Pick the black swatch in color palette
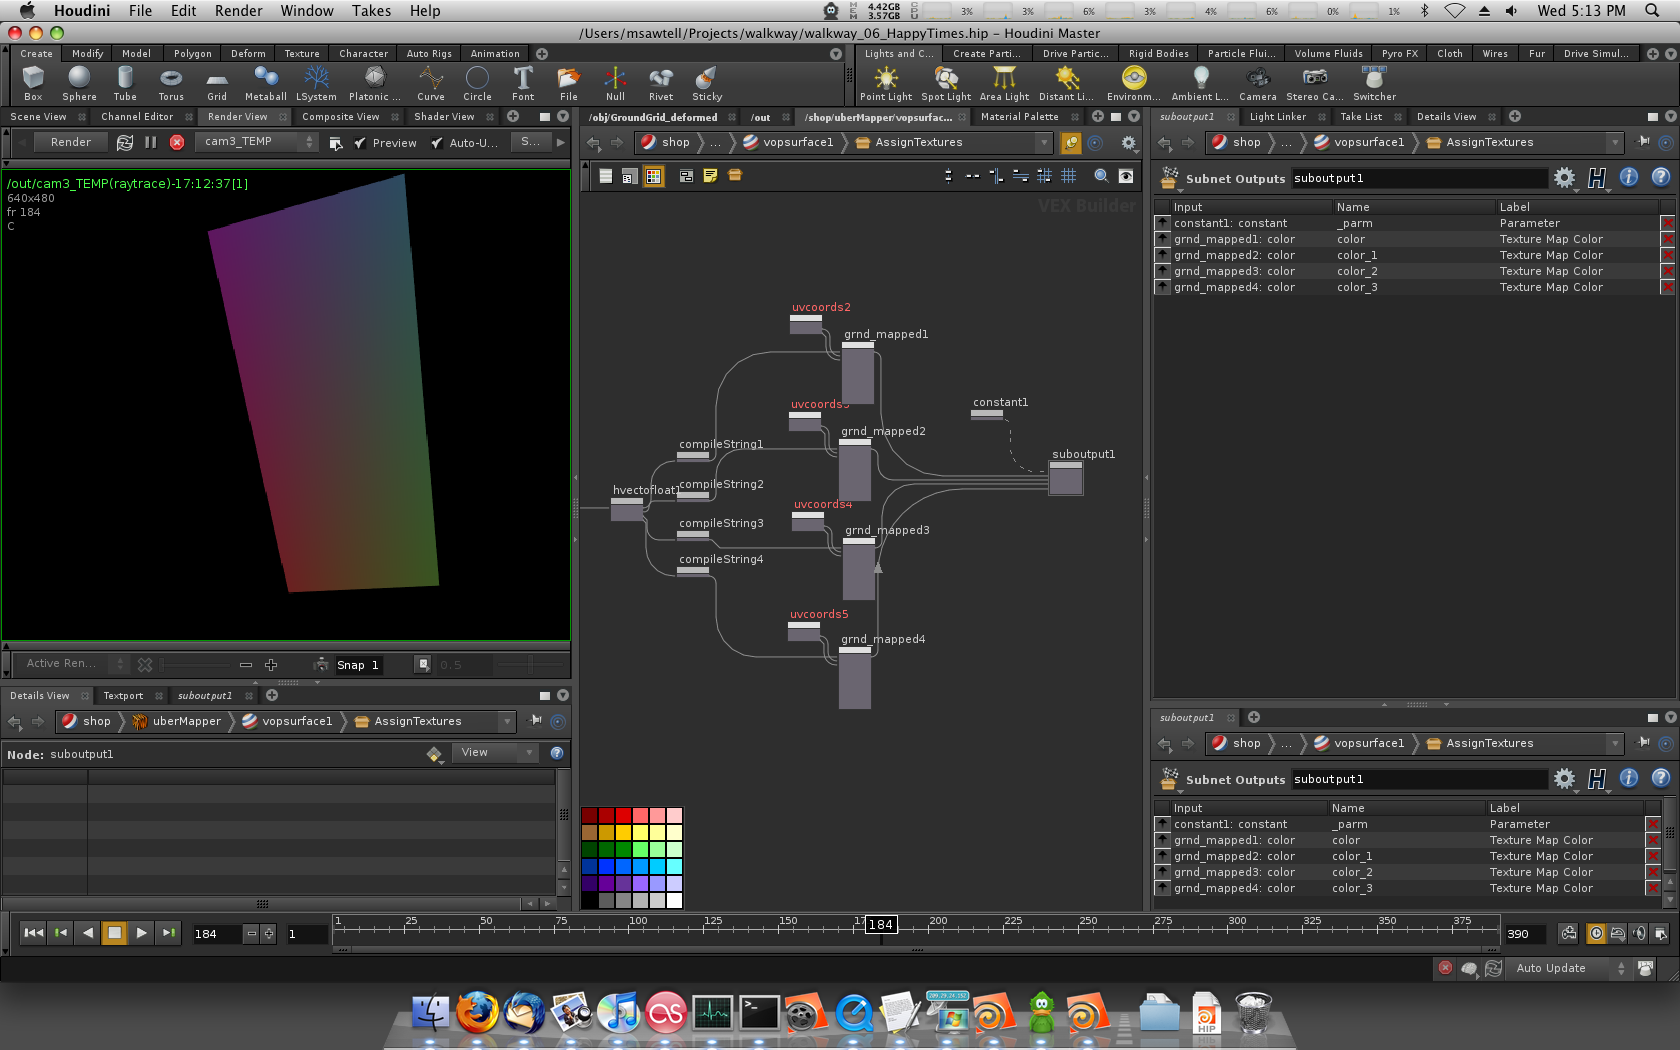 pyautogui.click(x=589, y=900)
